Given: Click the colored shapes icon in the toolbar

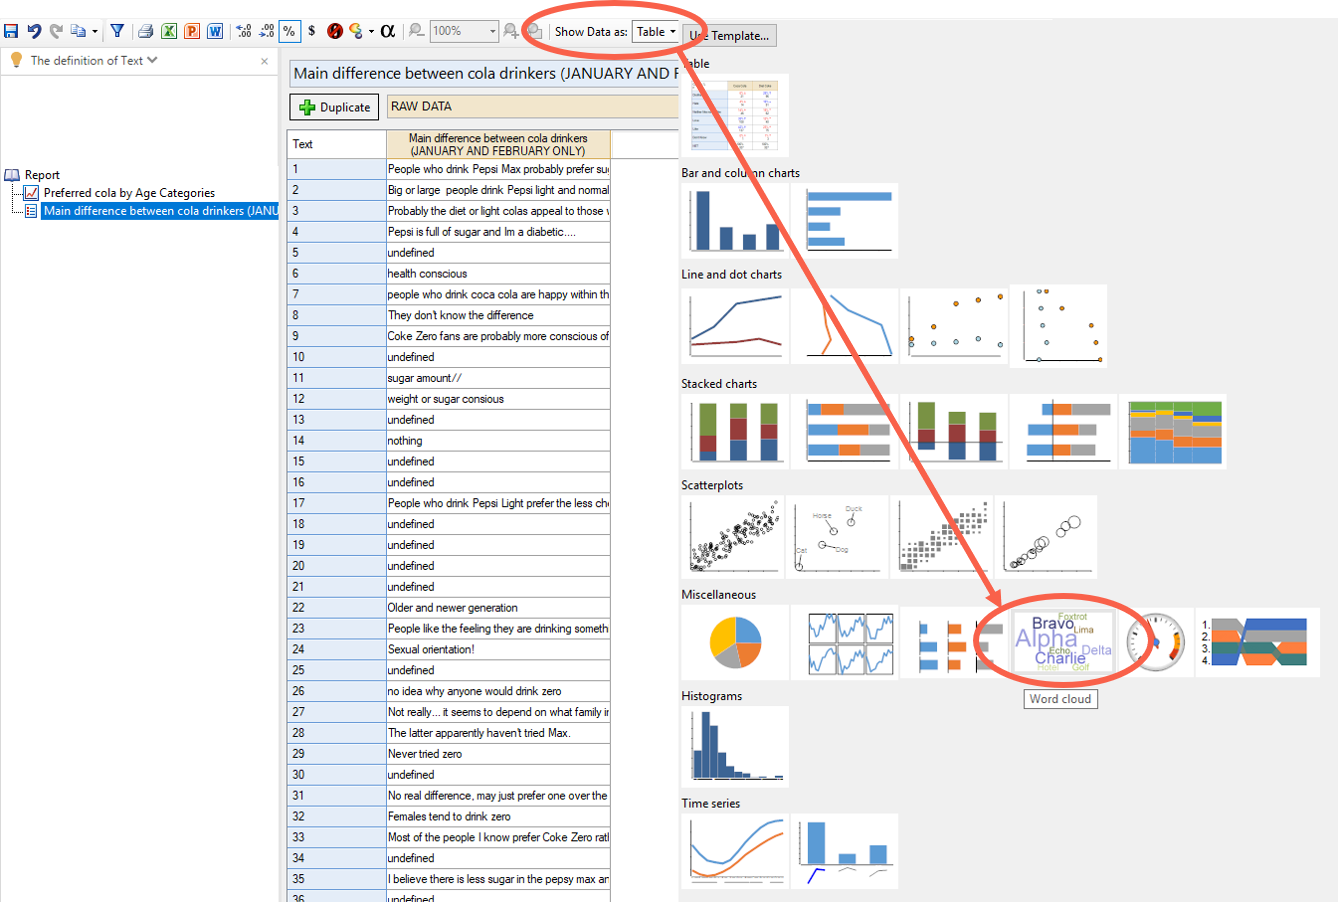Looking at the screenshot, I should click(356, 31).
